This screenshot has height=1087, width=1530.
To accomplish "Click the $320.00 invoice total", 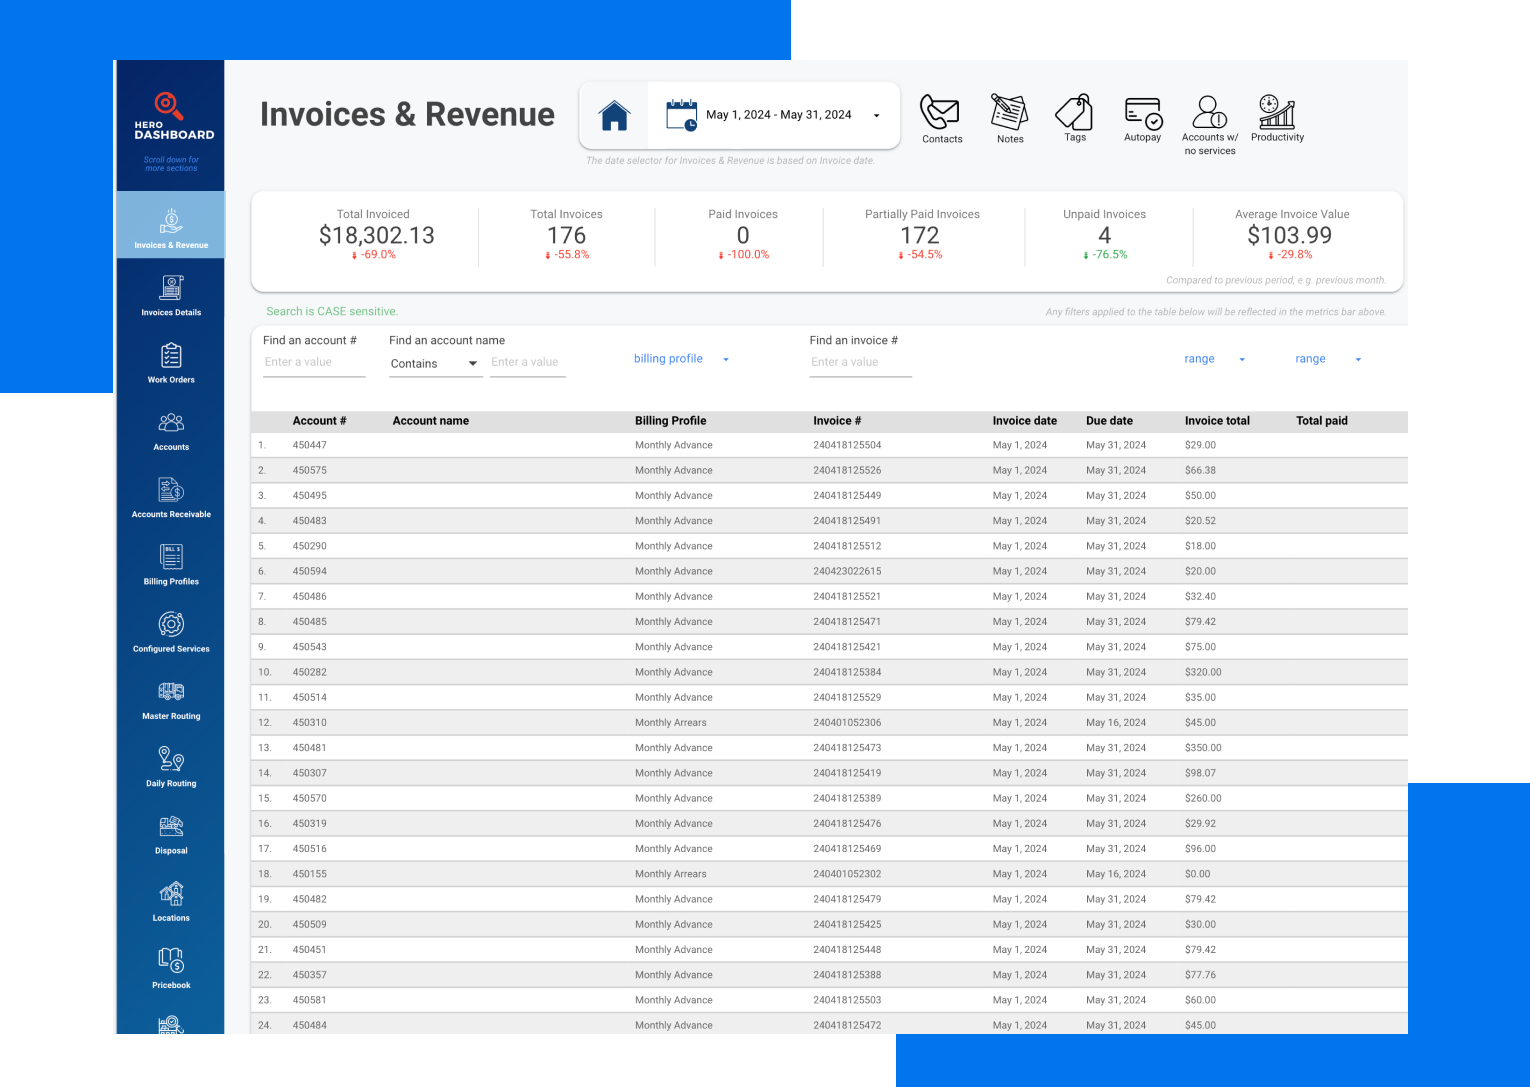I will 1203,672.
